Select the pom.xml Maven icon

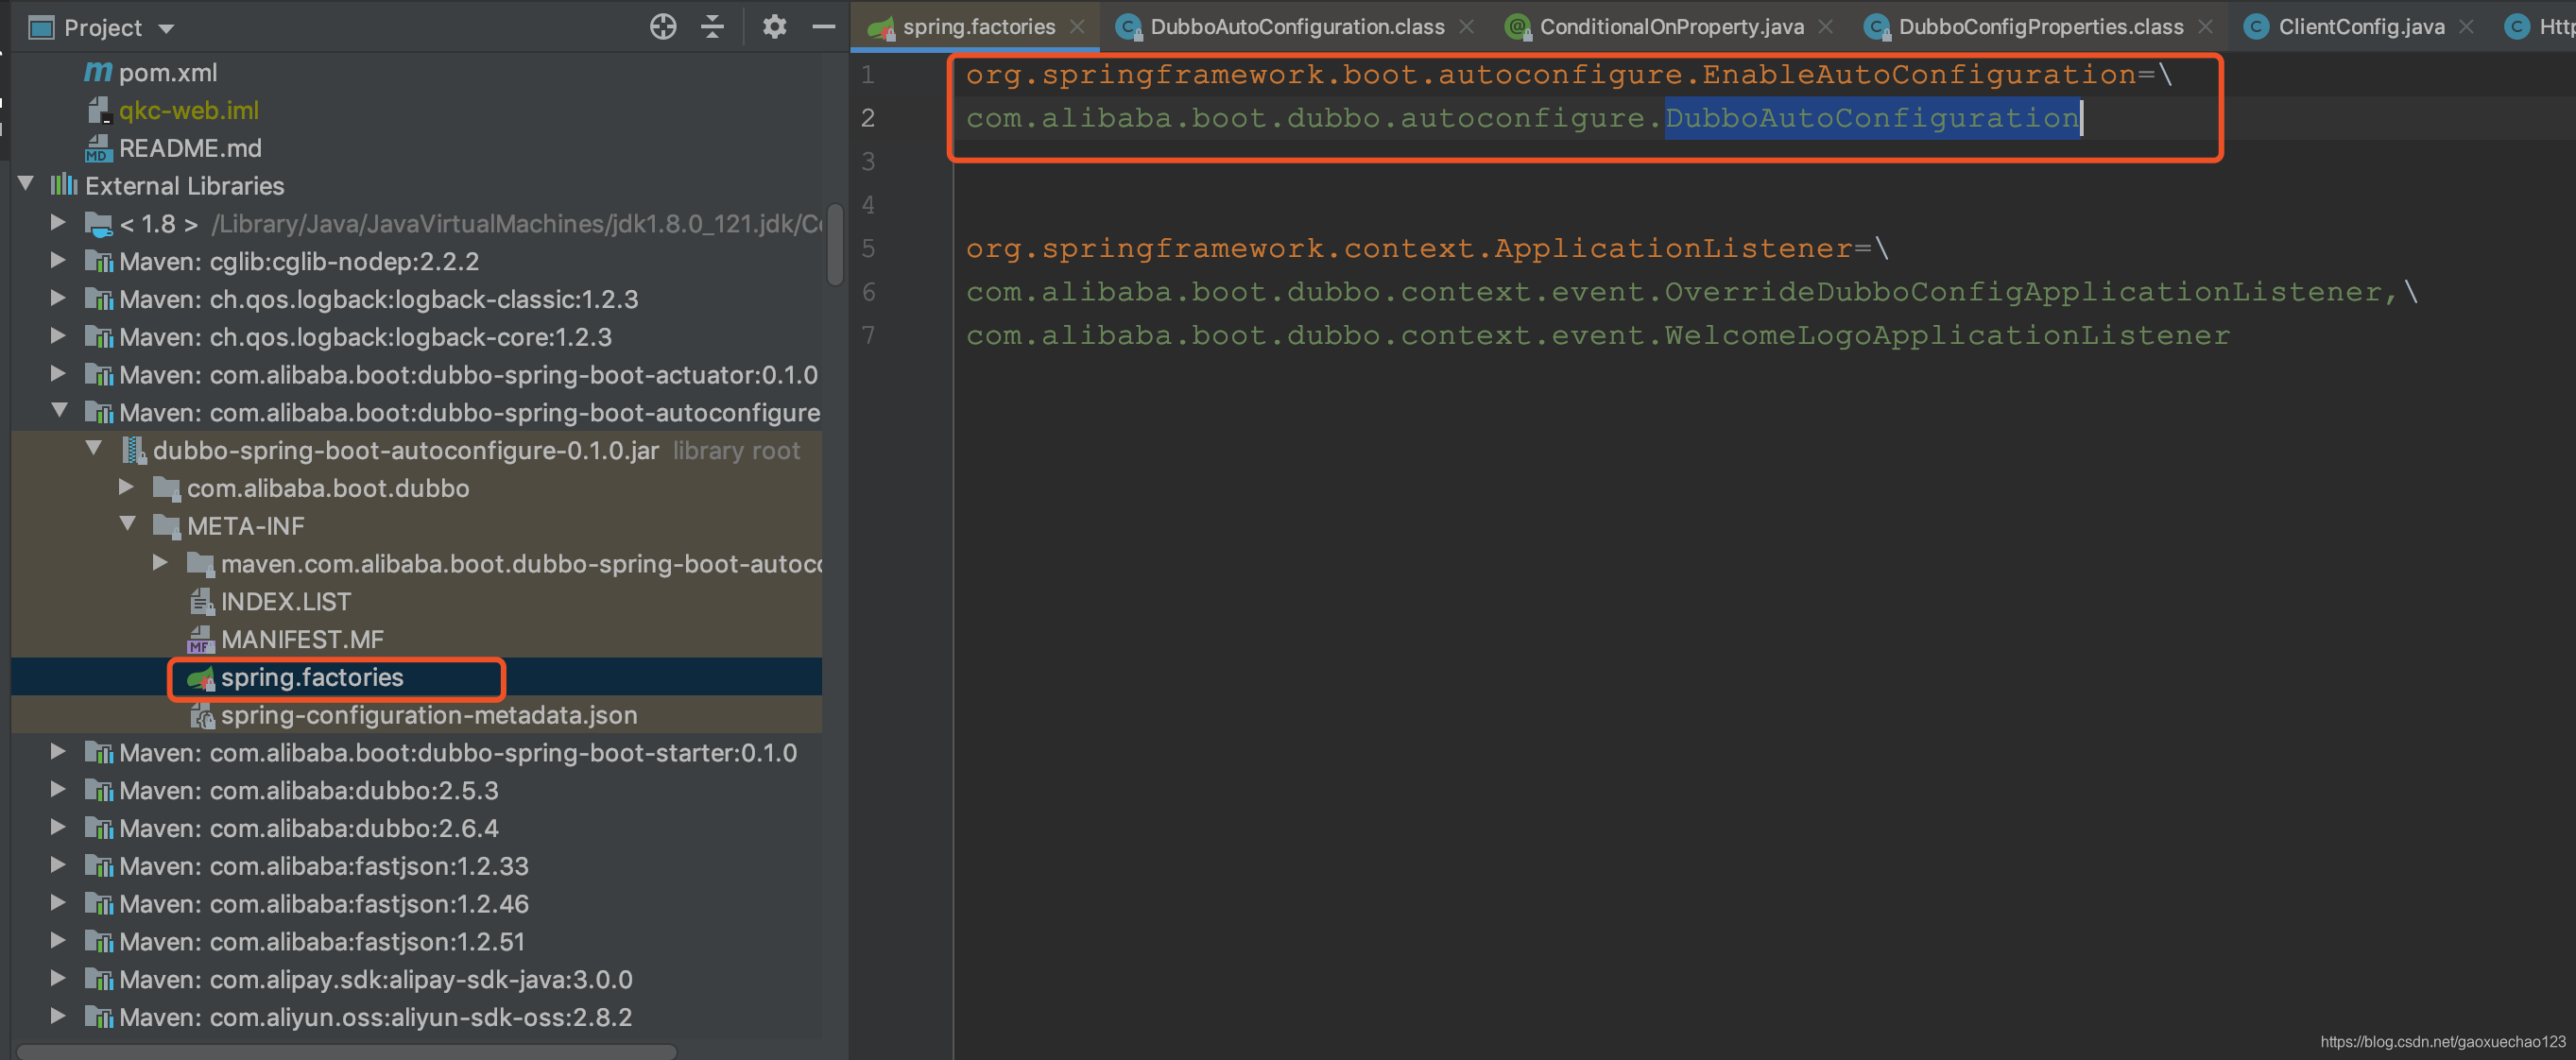(96, 71)
